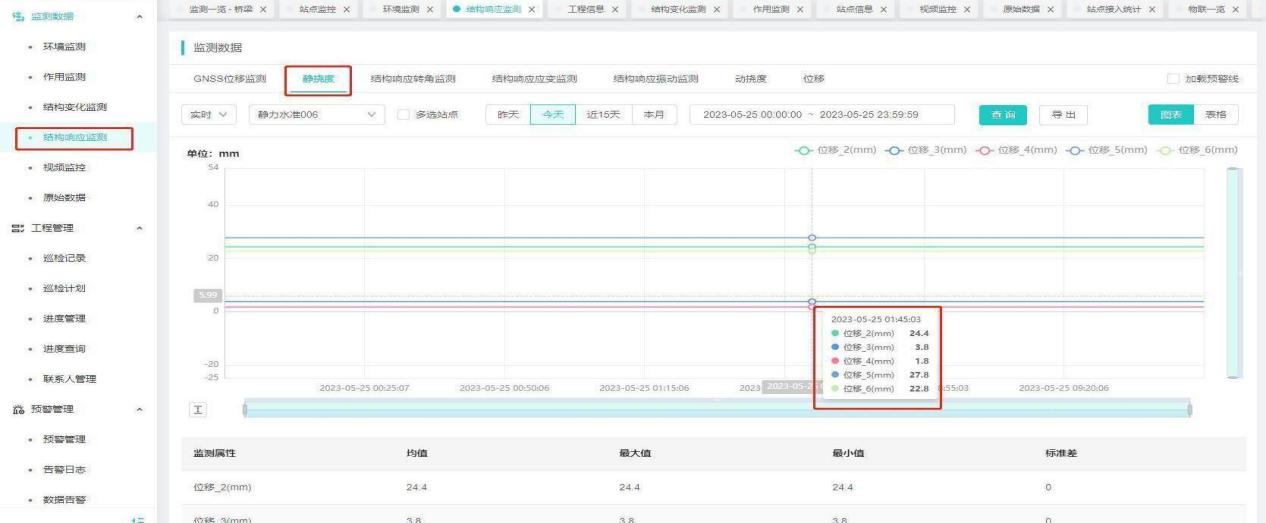Enable the 加载预警线 checkbox
This screenshot has width=1266, height=523.
[1174, 79]
